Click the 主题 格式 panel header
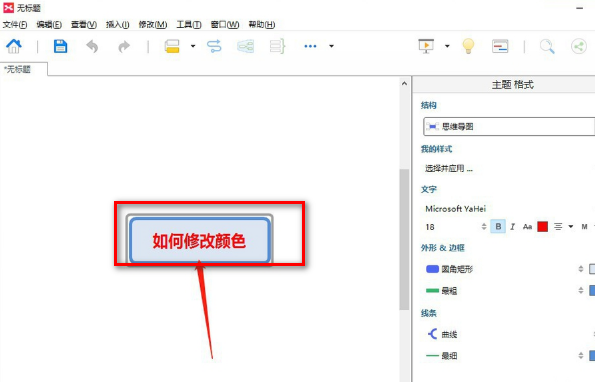595x382 pixels. [x=512, y=85]
